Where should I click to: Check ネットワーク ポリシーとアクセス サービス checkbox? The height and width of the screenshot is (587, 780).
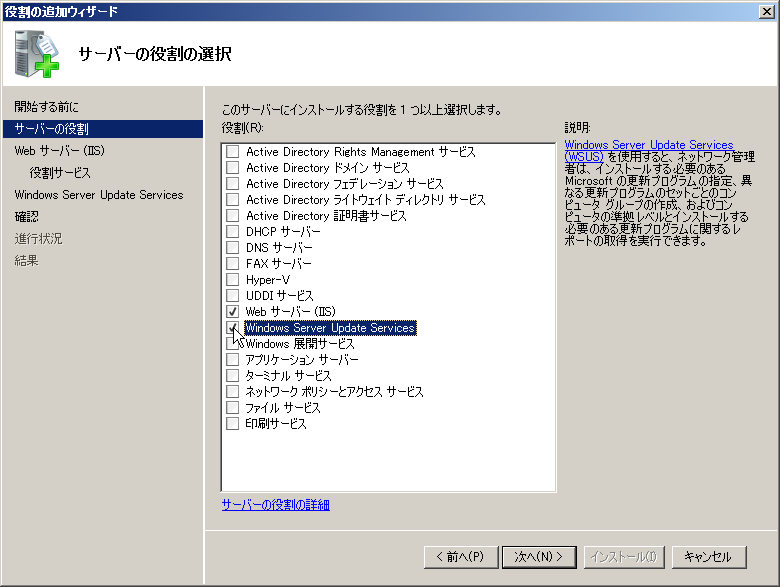tap(232, 391)
